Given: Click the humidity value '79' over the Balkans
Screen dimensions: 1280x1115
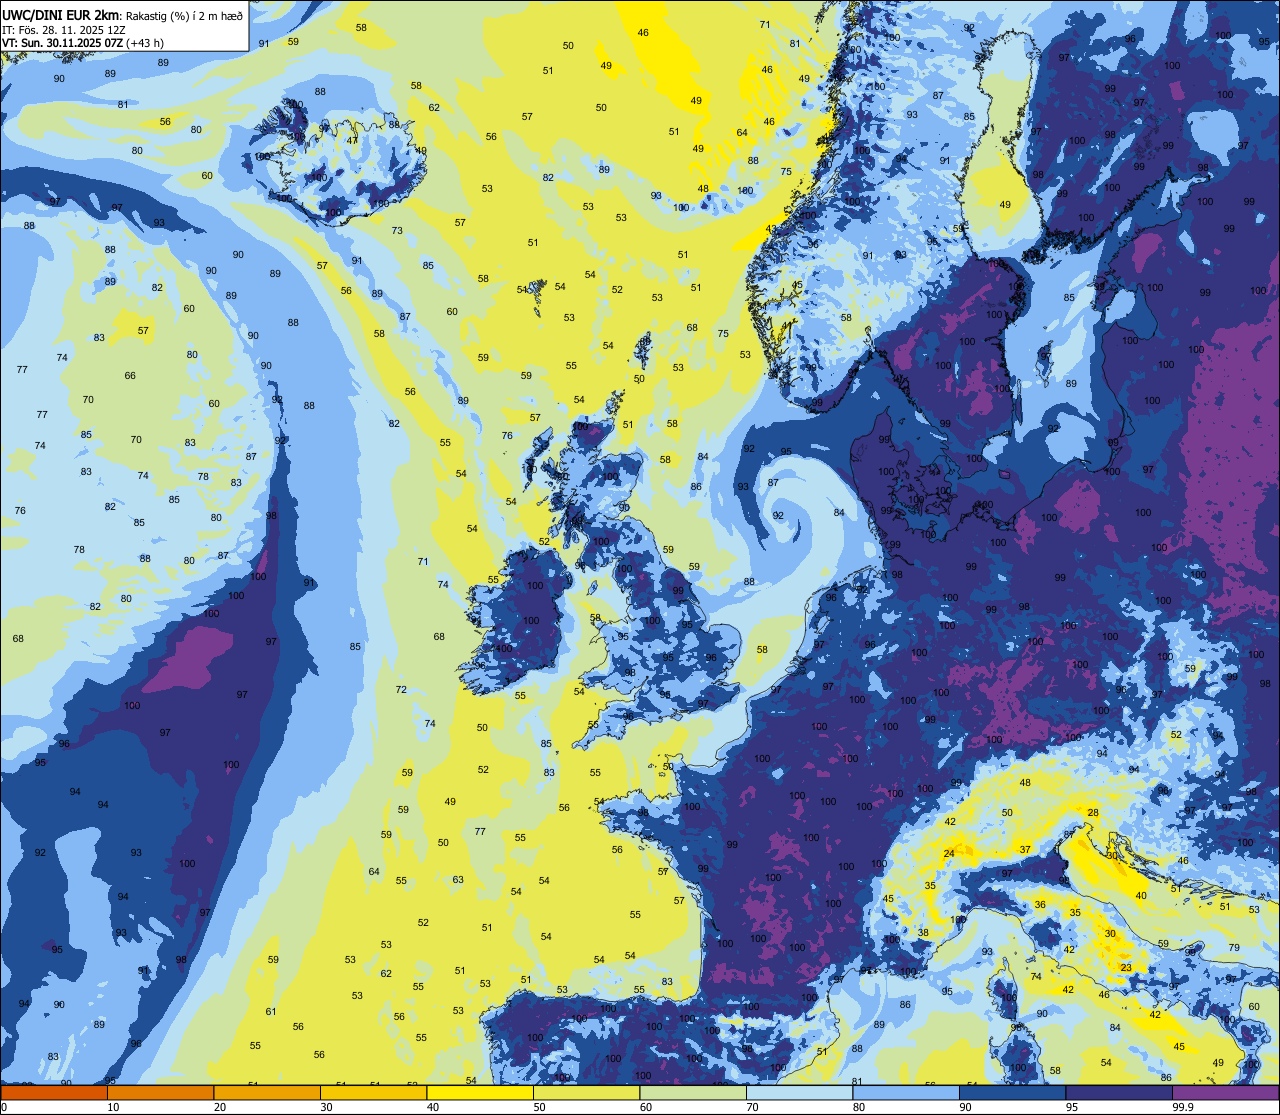Looking at the screenshot, I should tap(1234, 947).
